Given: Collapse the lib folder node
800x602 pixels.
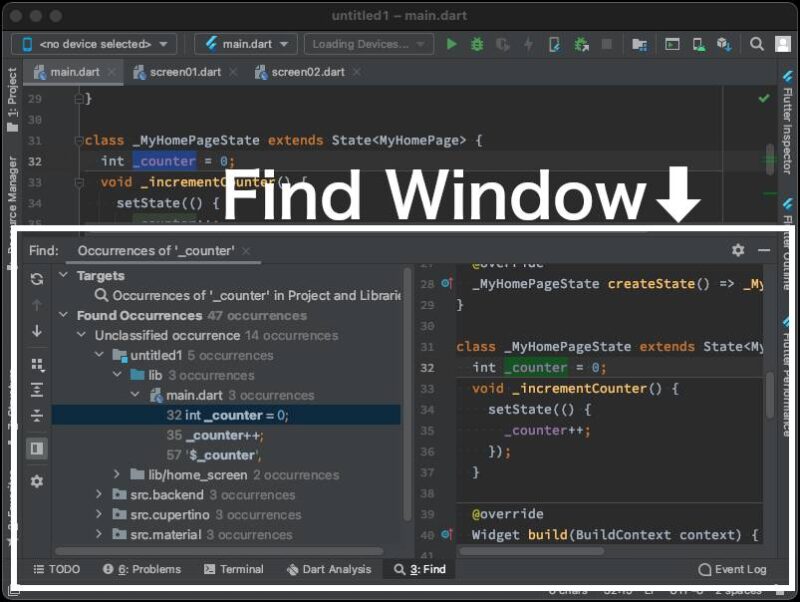Looking at the screenshot, I should [117, 374].
